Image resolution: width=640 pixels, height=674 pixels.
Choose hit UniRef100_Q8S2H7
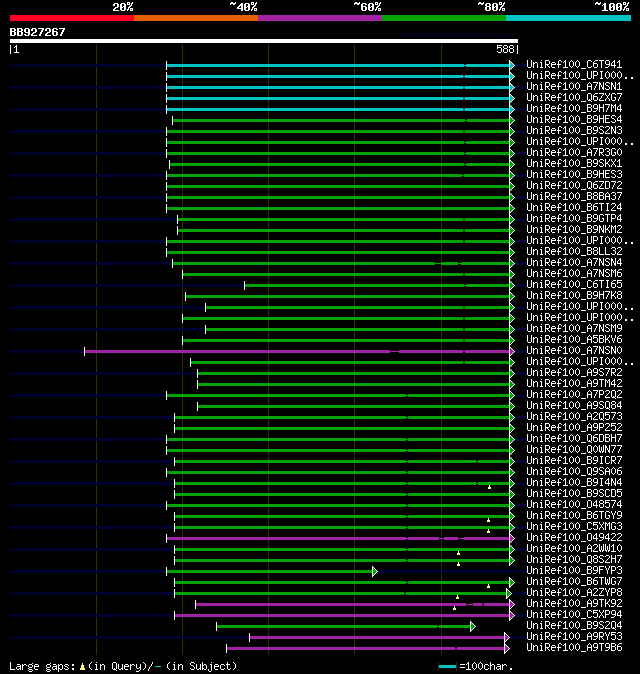[x=574, y=559]
